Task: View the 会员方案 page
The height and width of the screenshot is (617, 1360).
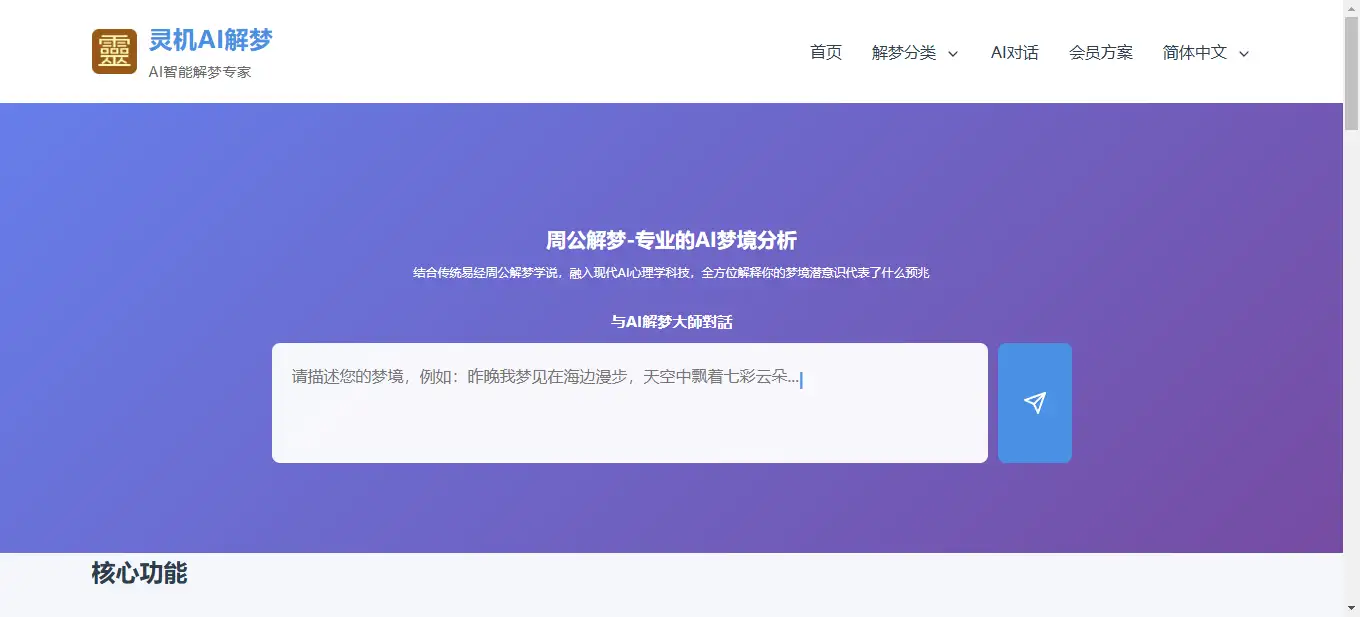Action: [x=1100, y=53]
